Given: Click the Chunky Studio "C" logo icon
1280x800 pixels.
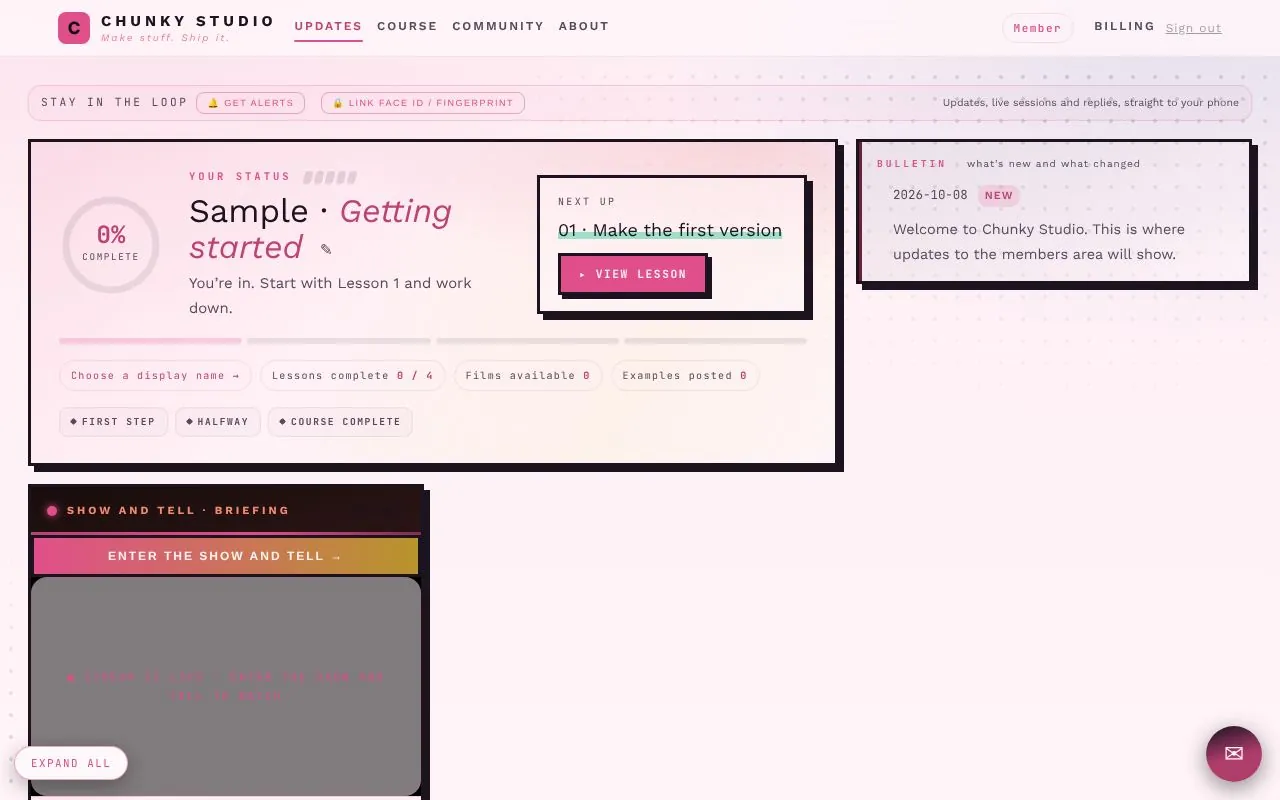Looking at the screenshot, I should point(74,28).
